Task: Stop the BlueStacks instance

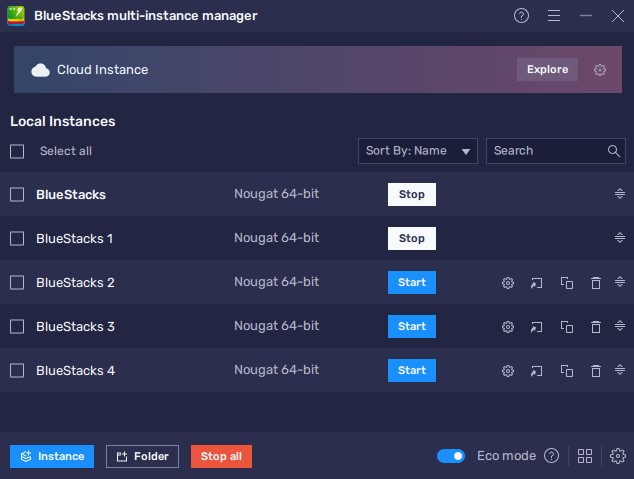Action: (x=412, y=194)
